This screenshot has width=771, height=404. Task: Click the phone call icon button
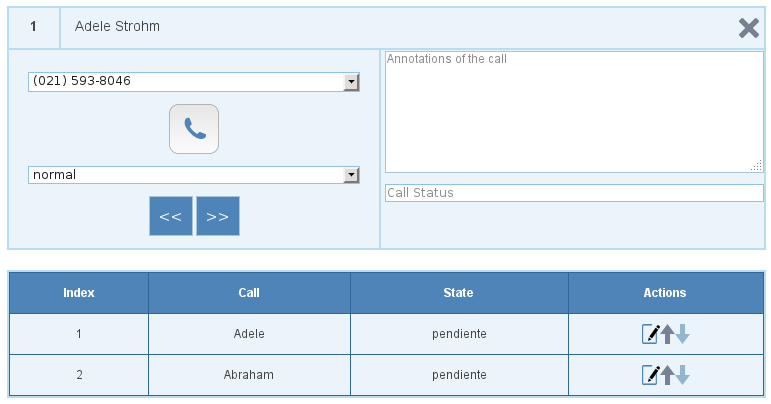194,129
